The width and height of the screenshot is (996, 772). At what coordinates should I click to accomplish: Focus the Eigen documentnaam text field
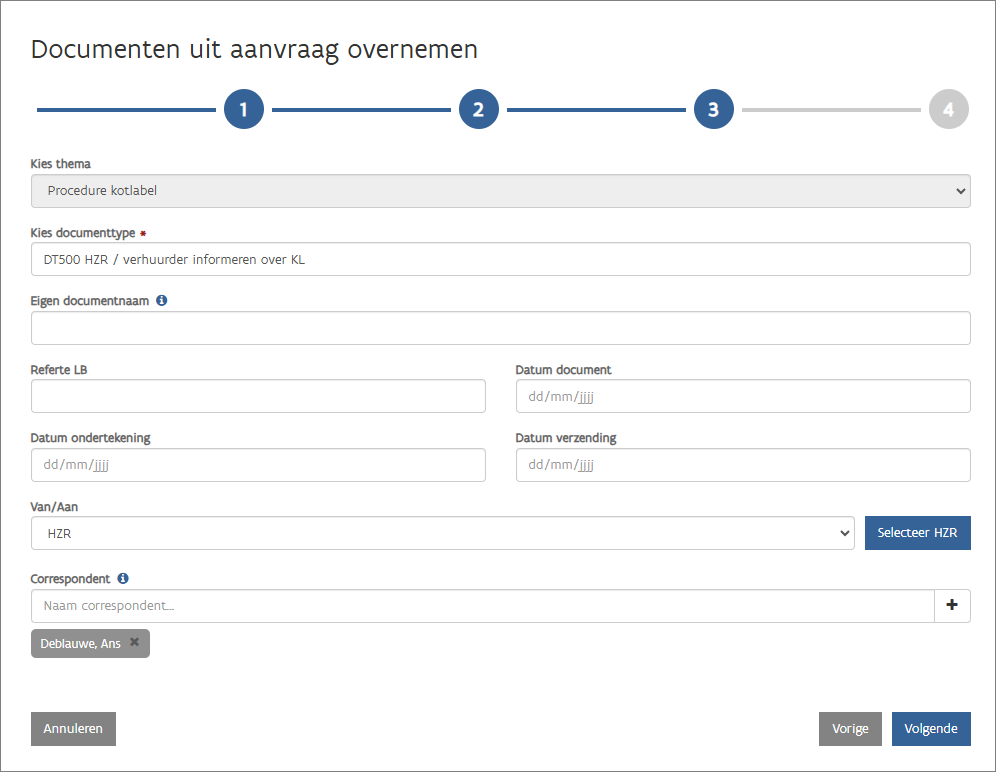pos(500,328)
